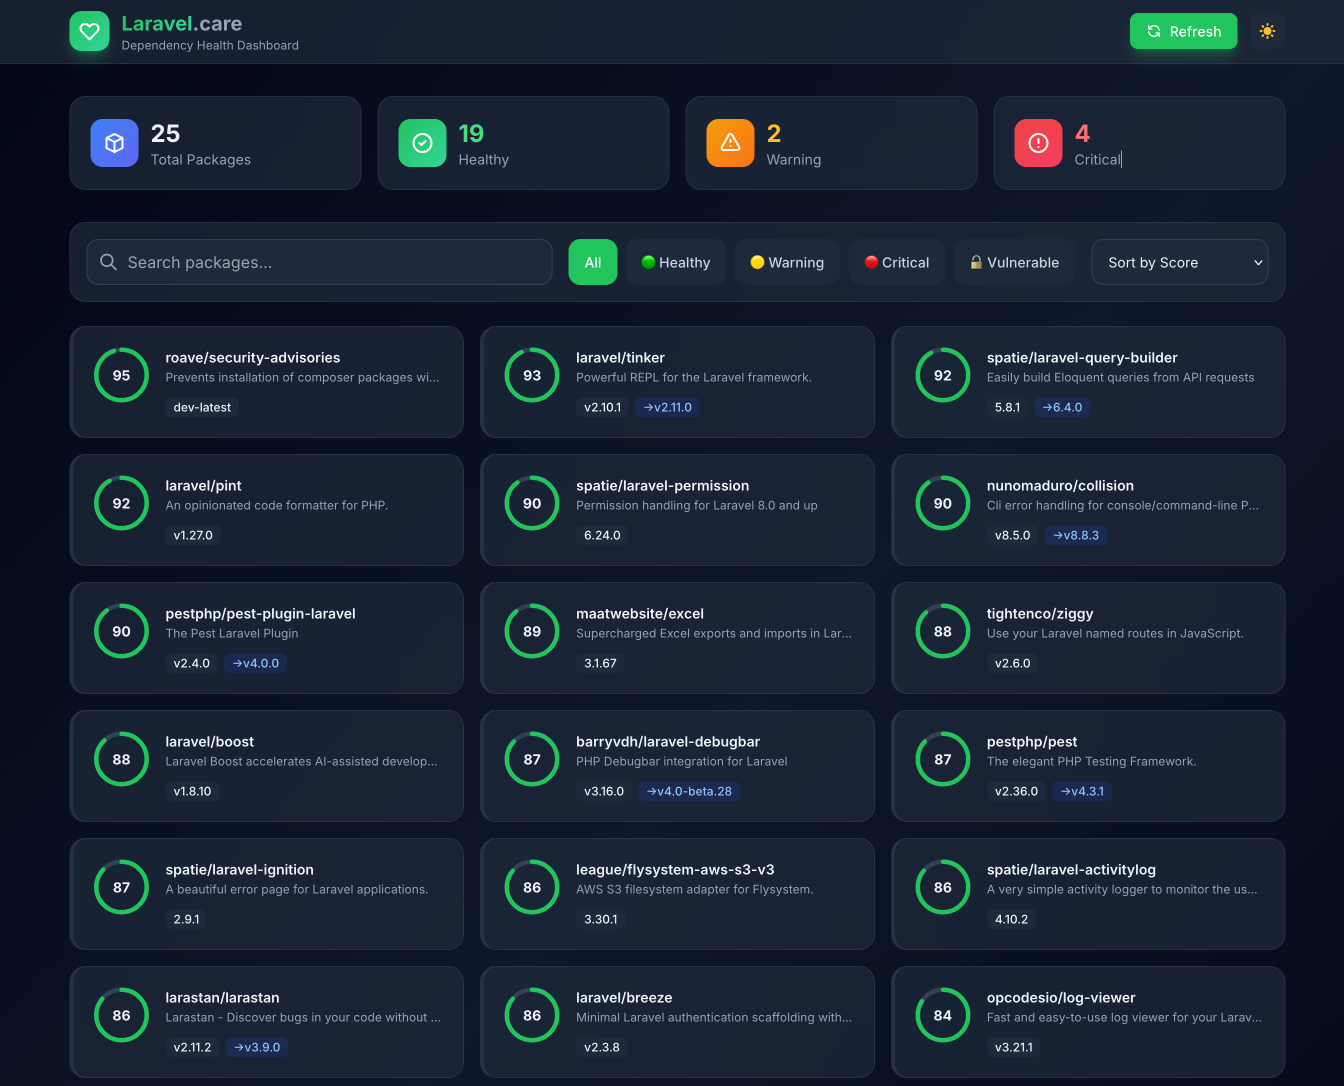Click the Laravel.care heart logo icon
This screenshot has width=1344, height=1086.
click(x=89, y=31)
